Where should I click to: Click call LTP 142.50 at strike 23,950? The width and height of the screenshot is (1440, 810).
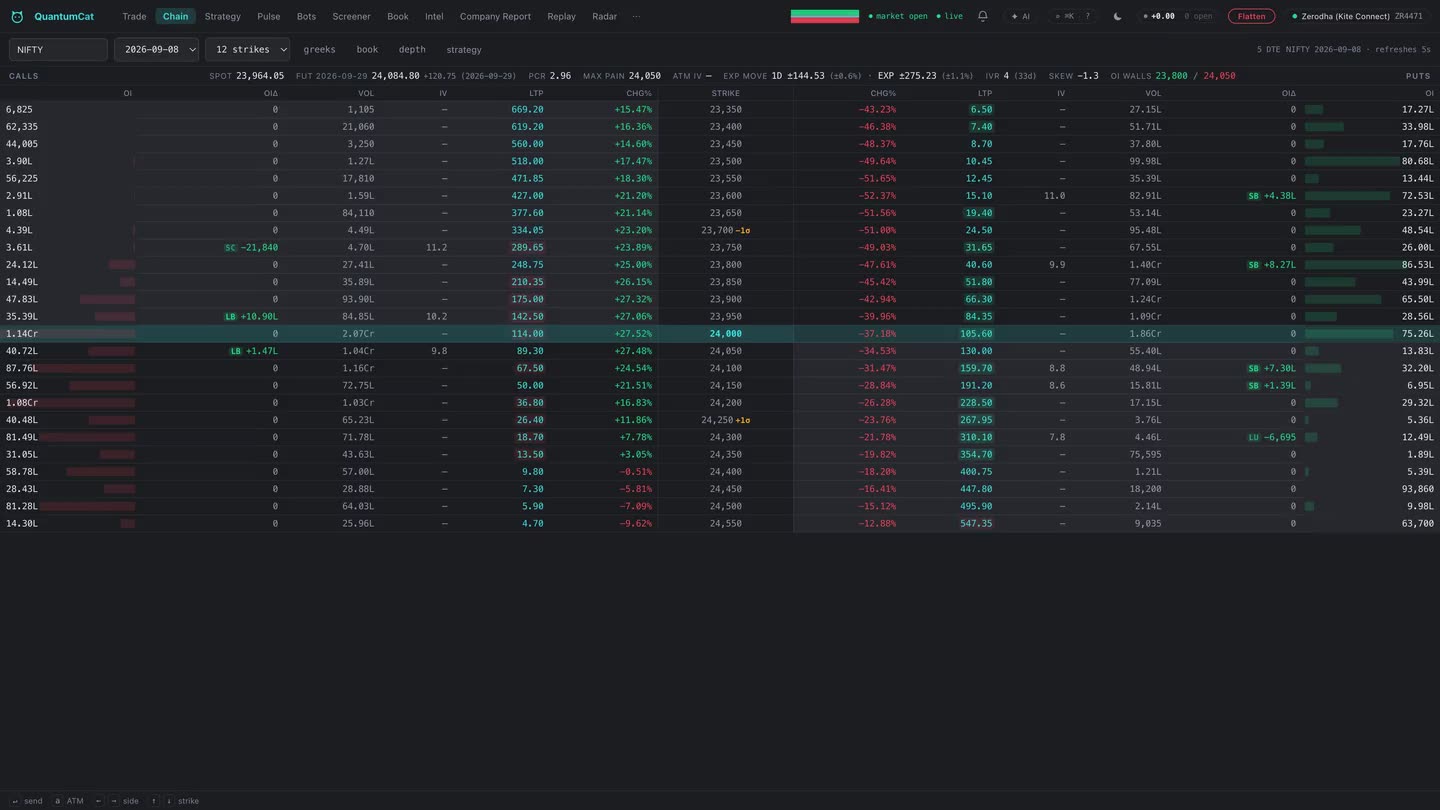point(527,317)
